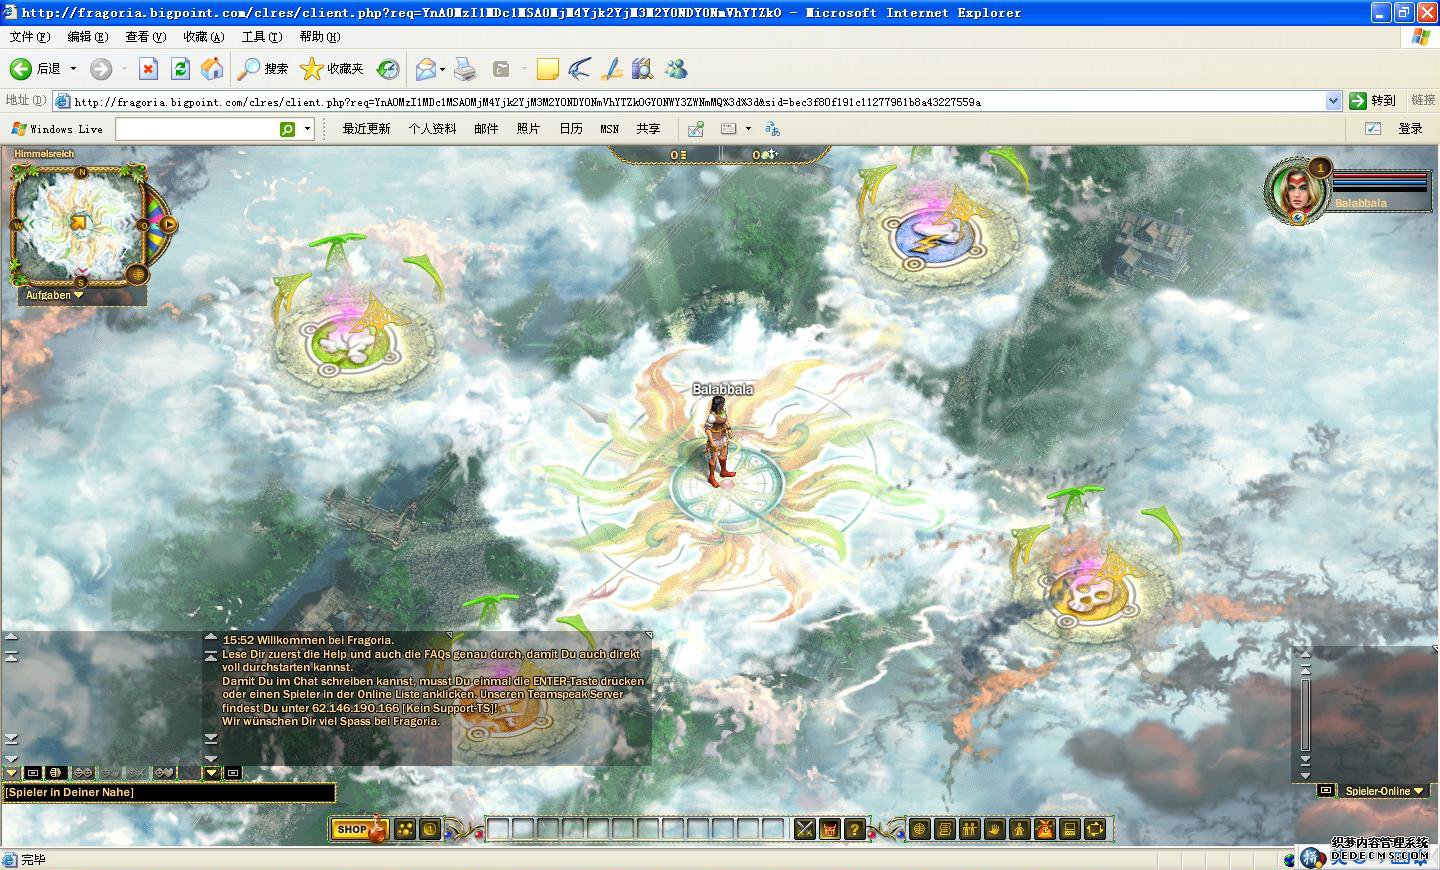Toggle the left chat window frame icon

tap(33, 773)
